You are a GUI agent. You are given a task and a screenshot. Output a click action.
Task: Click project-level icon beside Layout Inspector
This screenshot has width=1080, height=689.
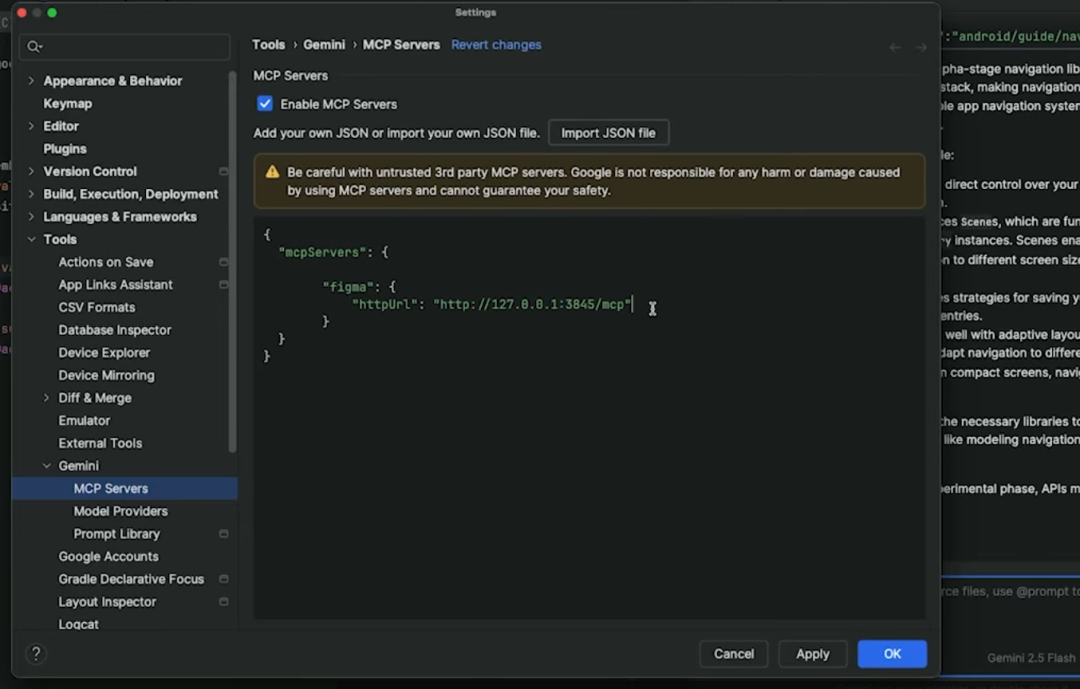[223, 601]
